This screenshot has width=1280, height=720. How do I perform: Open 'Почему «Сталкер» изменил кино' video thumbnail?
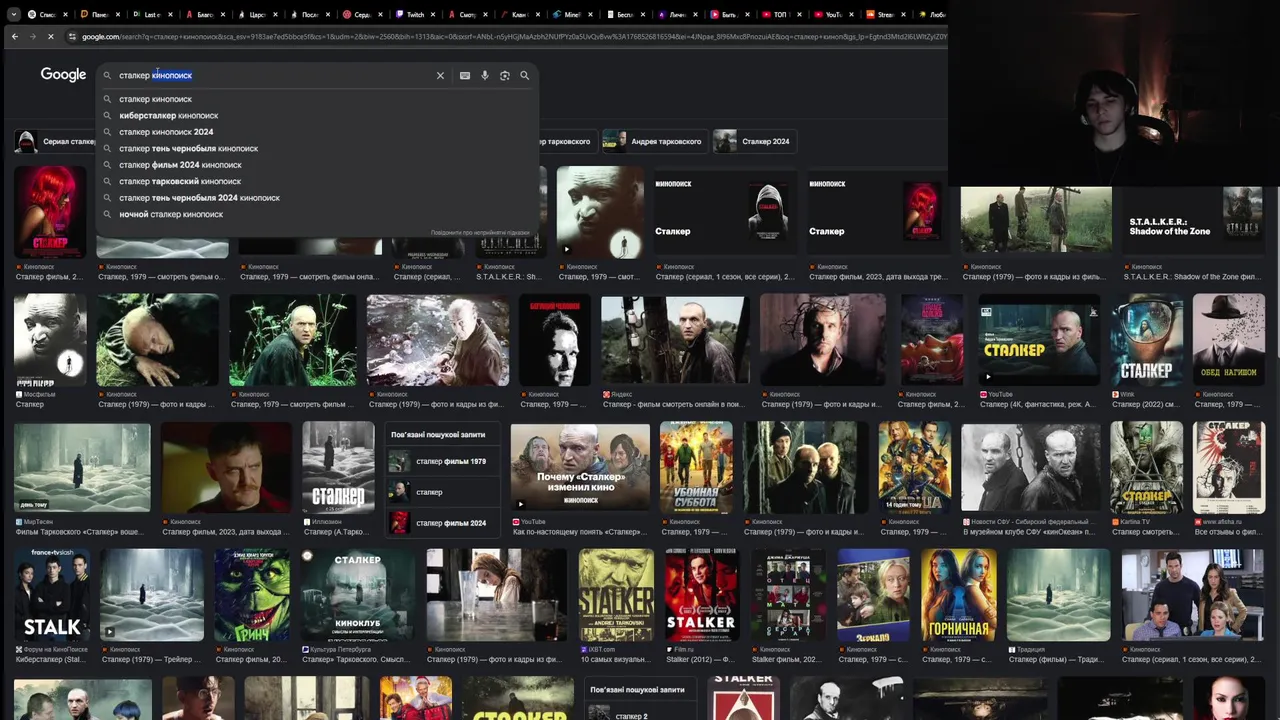coord(580,467)
